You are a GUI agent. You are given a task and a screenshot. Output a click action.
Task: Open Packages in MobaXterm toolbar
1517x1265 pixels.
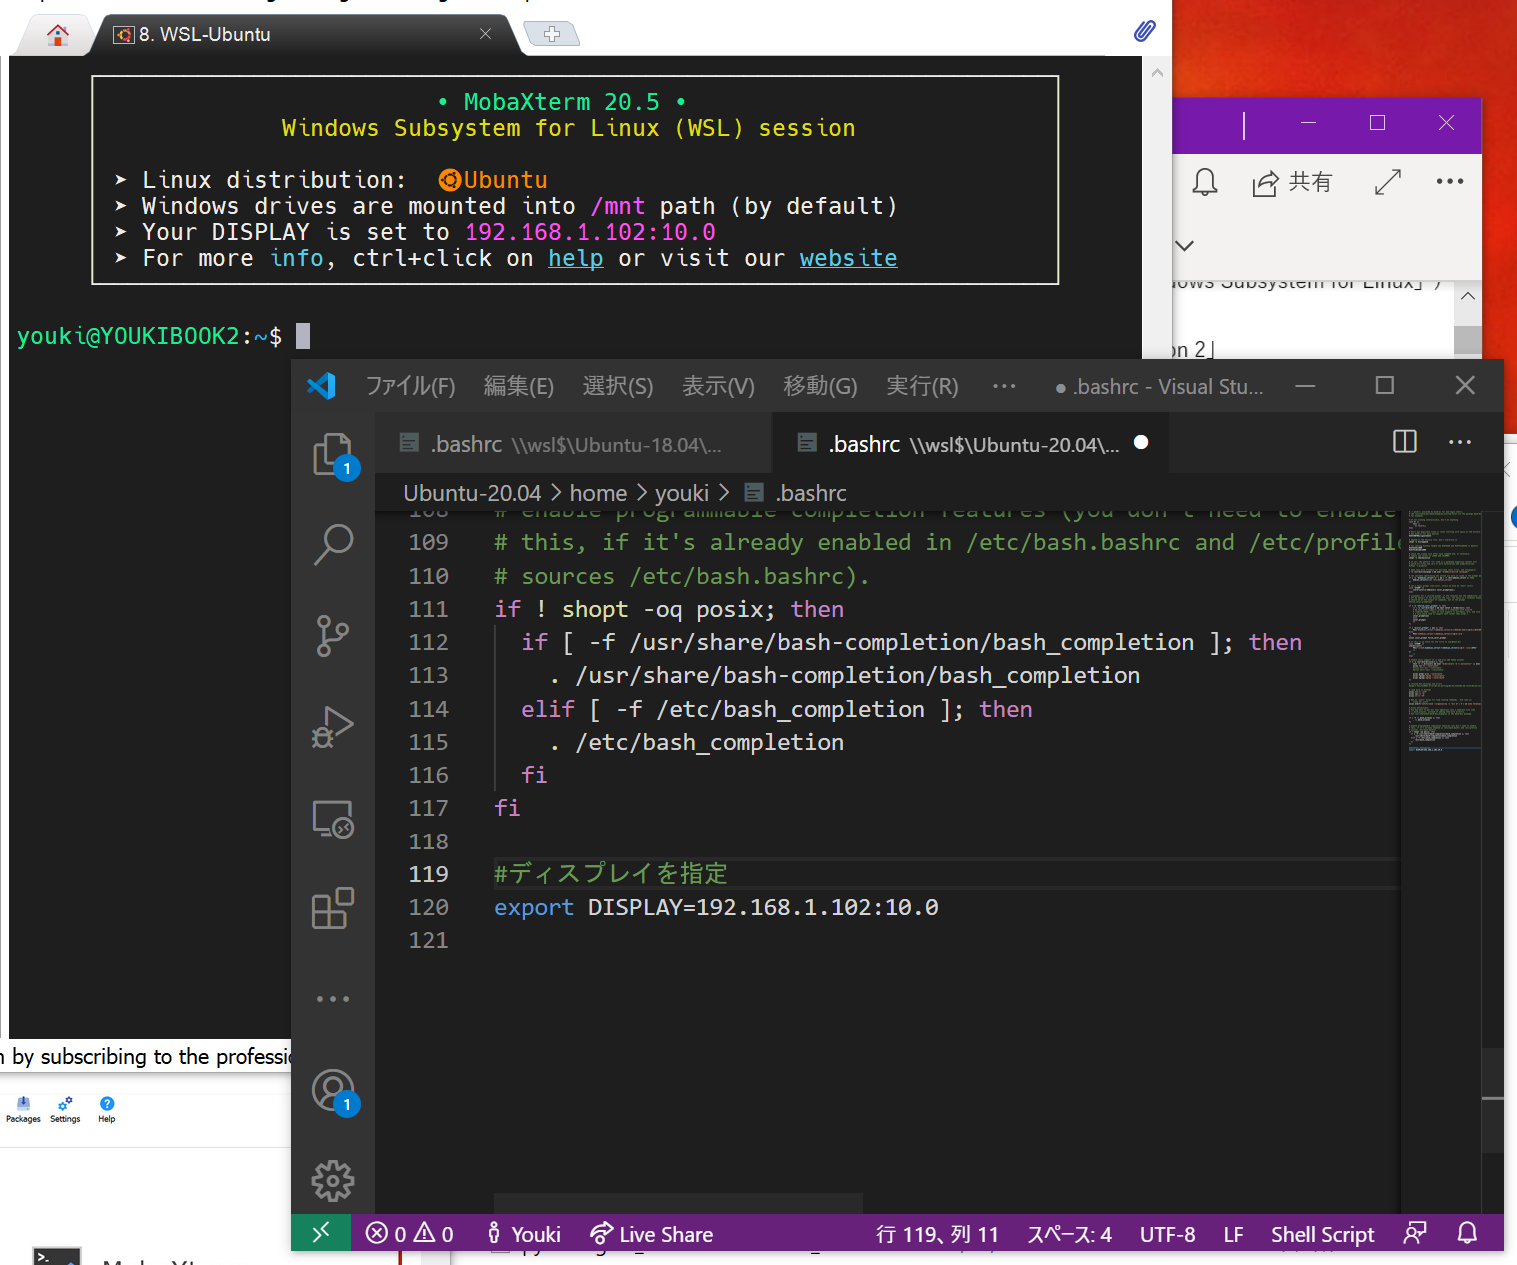click(23, 1109)
